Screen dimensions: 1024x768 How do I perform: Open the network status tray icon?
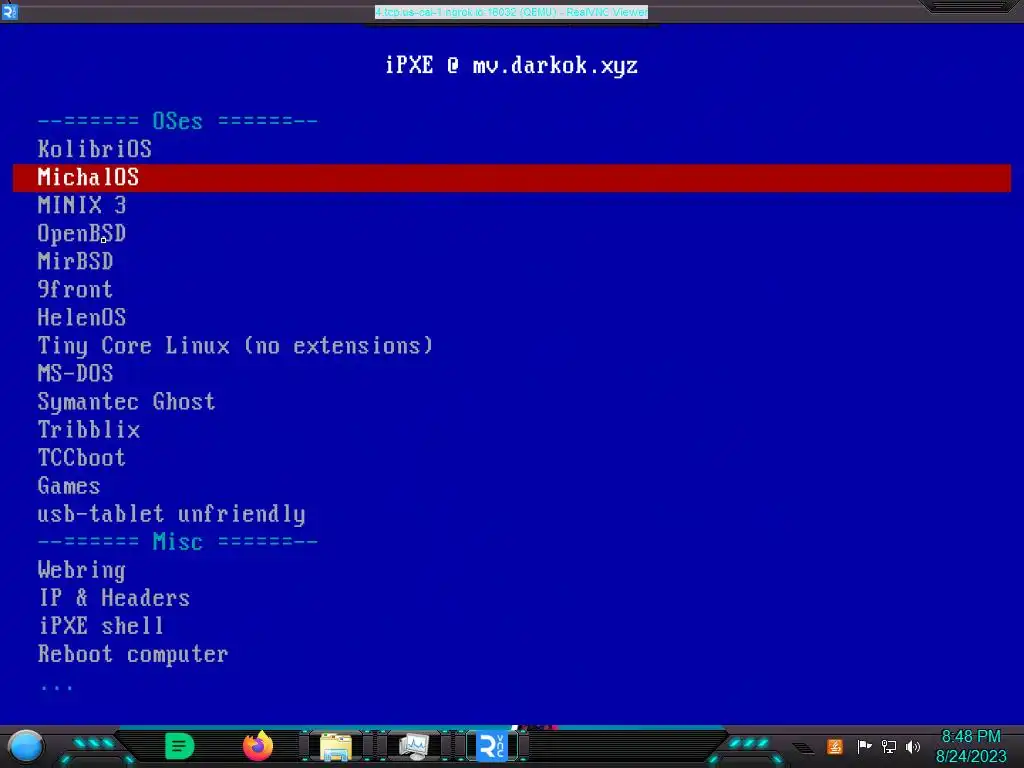point(889,746)
